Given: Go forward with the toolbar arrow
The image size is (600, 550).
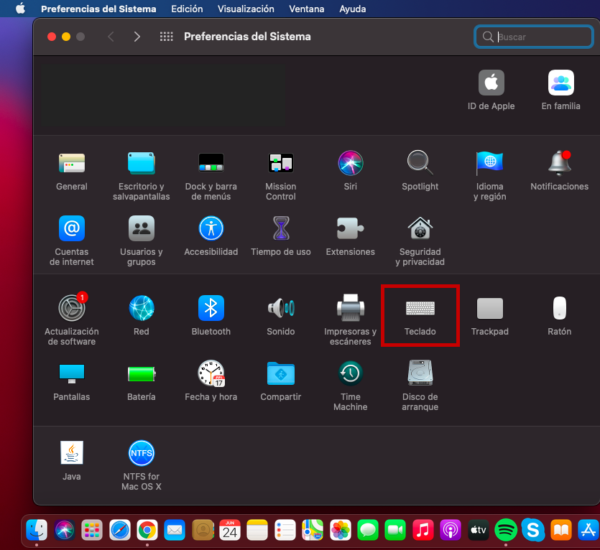Looking at the screenshot, I should point(136,37).
